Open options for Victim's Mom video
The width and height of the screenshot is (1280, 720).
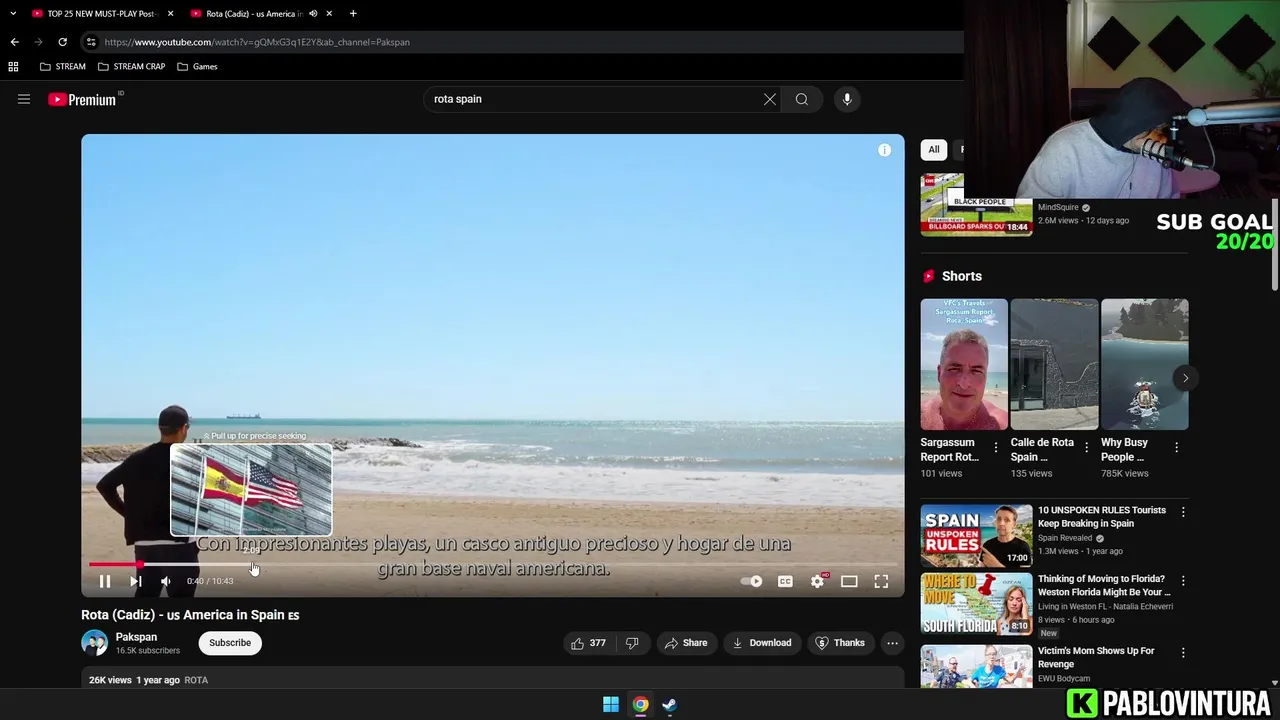click(1183, 653)
